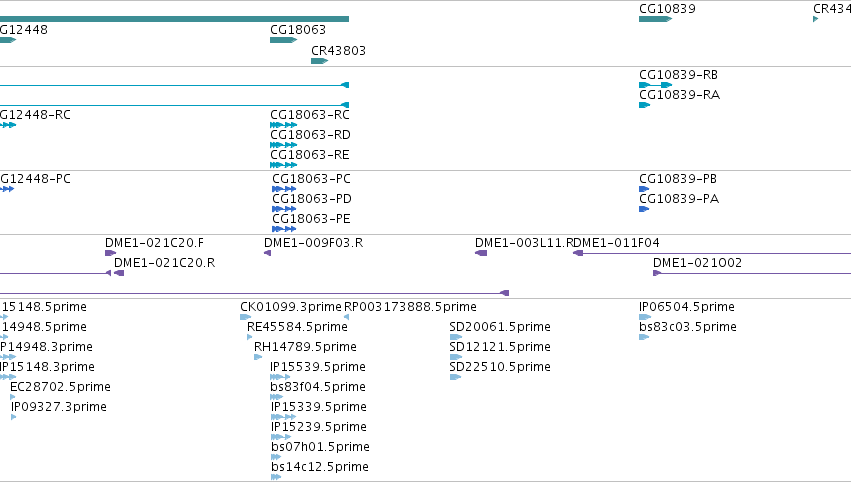Open protein label CG18063-PE

click(x=312, y=219)
